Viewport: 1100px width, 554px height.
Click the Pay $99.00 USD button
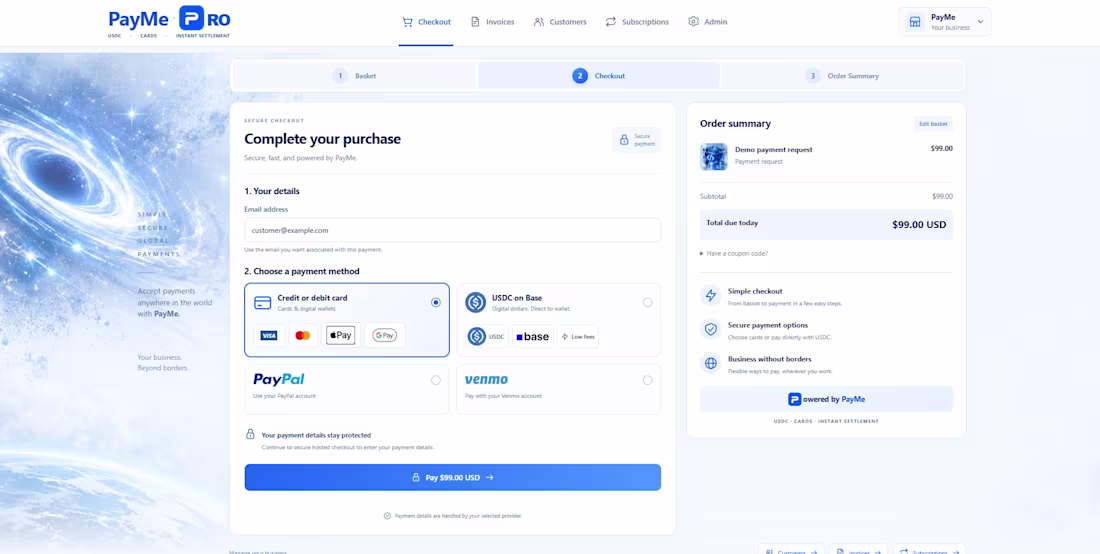click(x=452, y=478)
